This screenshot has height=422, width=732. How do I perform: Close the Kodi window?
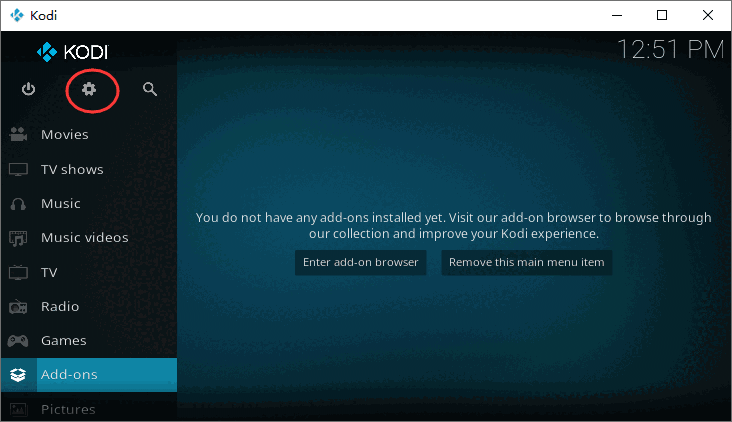coord(708,15)
